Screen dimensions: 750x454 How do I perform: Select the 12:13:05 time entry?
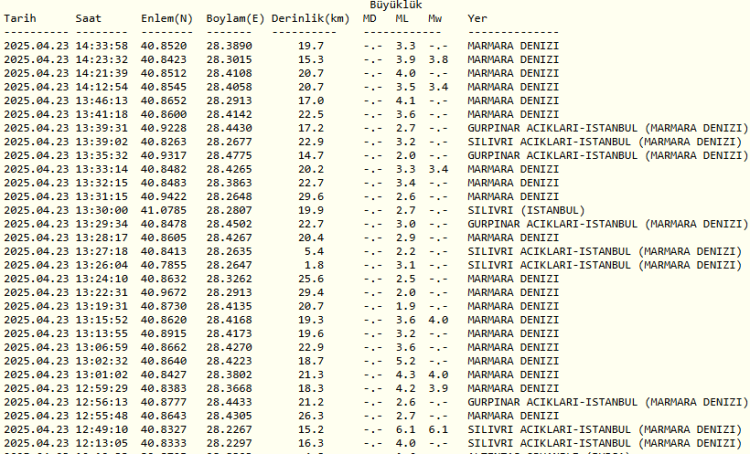coord(101,442)
